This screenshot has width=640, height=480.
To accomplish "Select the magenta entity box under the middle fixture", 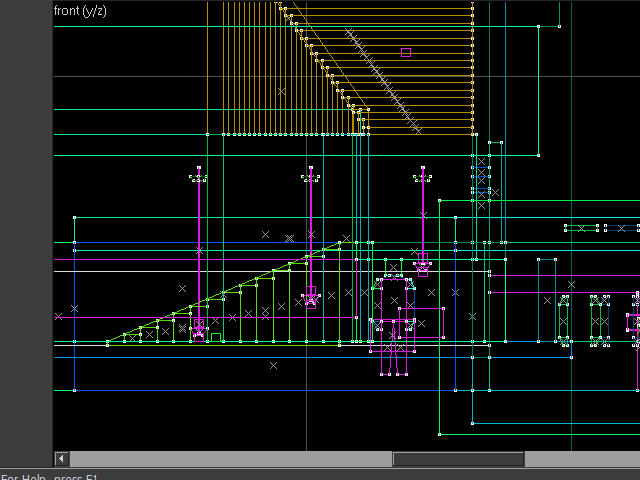I will coord(311,296).
